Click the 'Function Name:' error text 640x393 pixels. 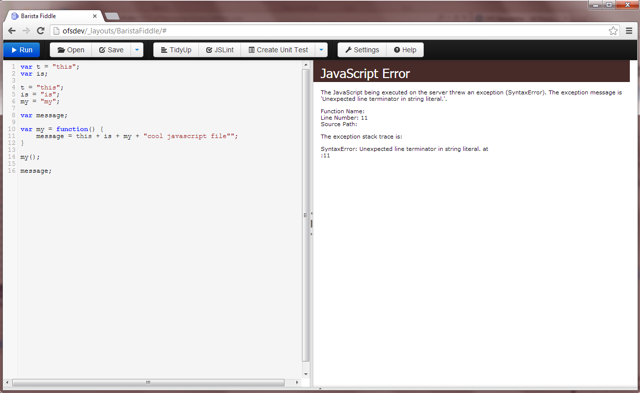pos(342,111)
